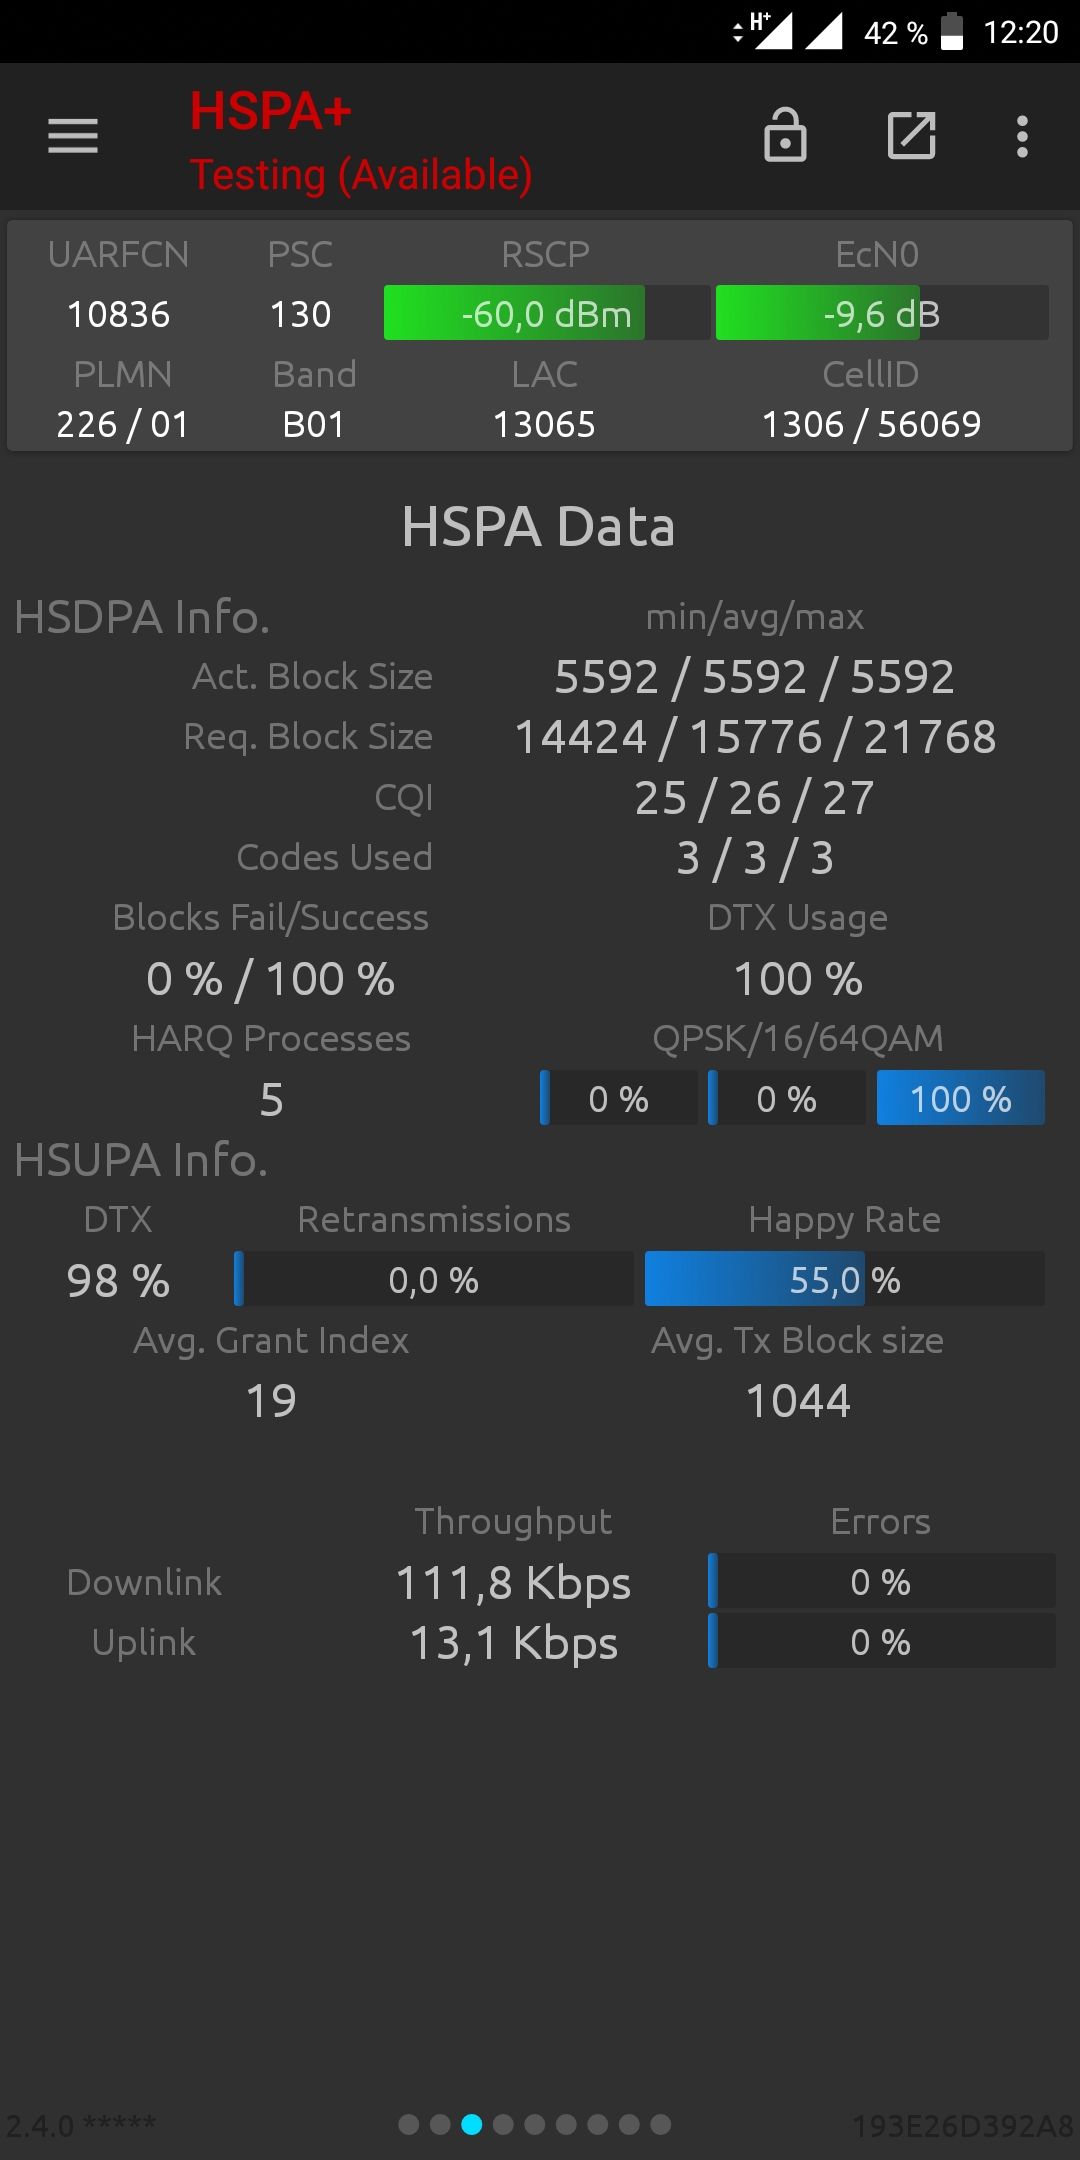Tap the RSCP -60,0 dBm bar
Image resolution: width=1080 pixels, height=2160 pixels.
[547, 313]
